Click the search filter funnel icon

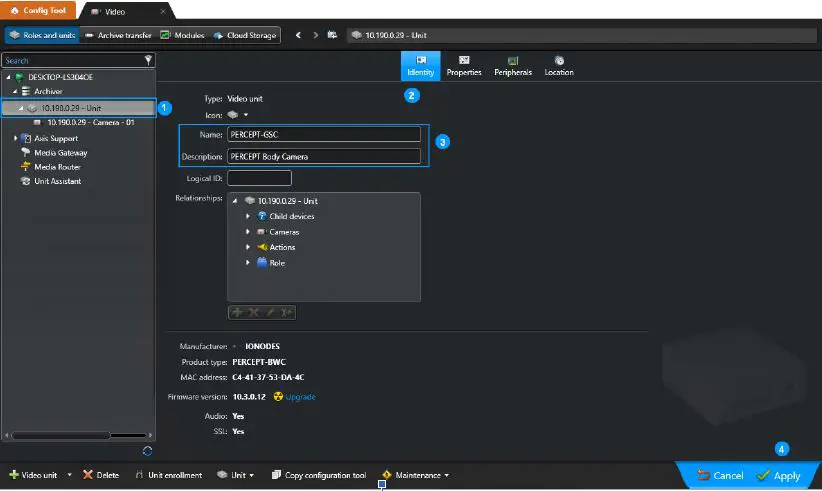point(148,60)
